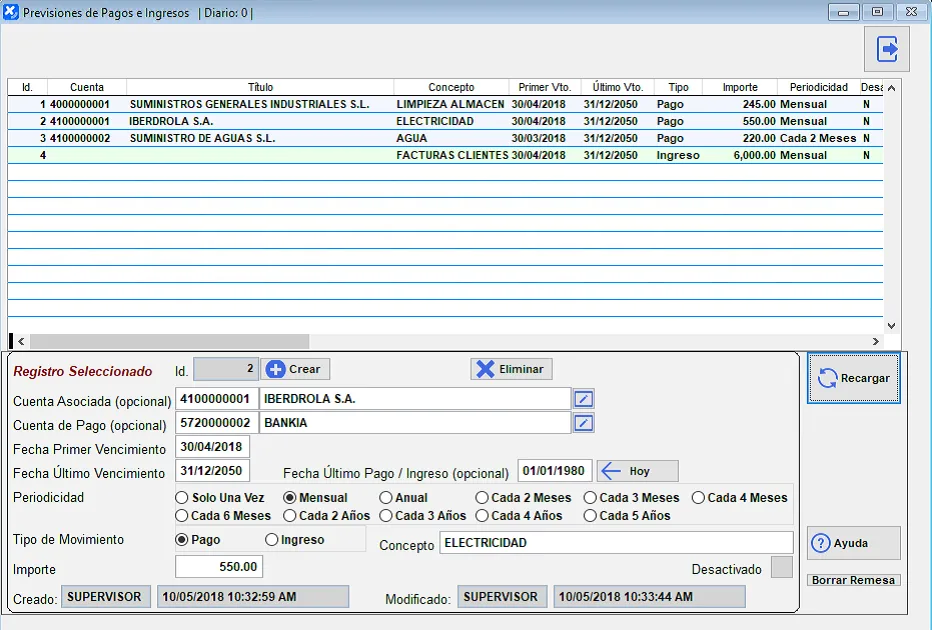Select Ingreso as movement type
Screen dimensions: 932x630
(272, 540)
